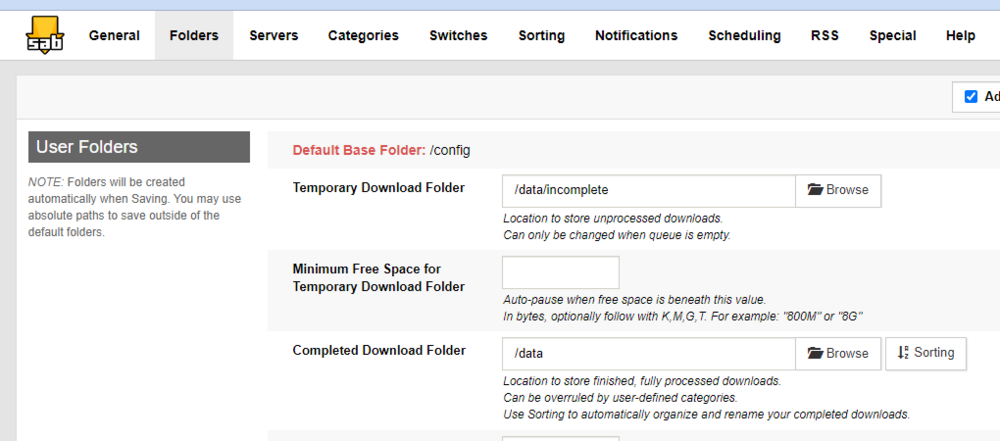The height and width of the screenshot is (441, 1000).
Task: Click the Completed Download Folder path field
Action: pyautogui.click(x=649, y=354)
